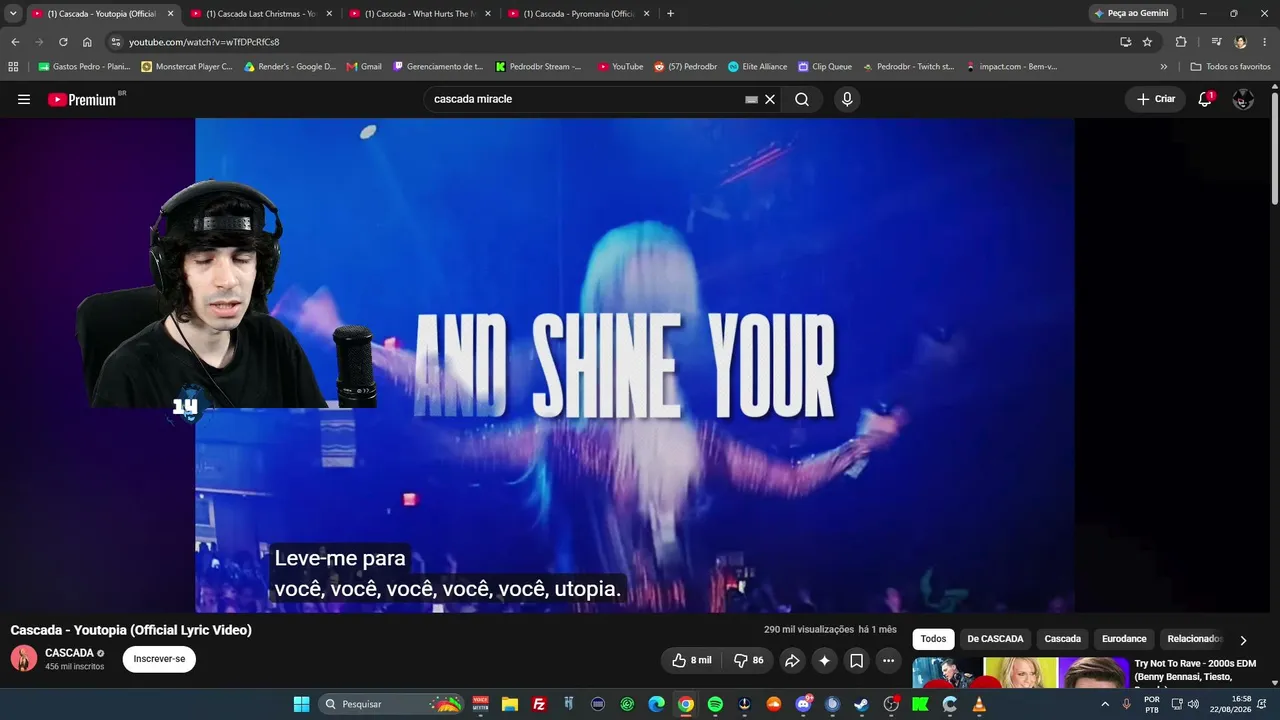Open the Criar dropdown button
Viewport: 1280px width, 720px height.
(1156, 99)
